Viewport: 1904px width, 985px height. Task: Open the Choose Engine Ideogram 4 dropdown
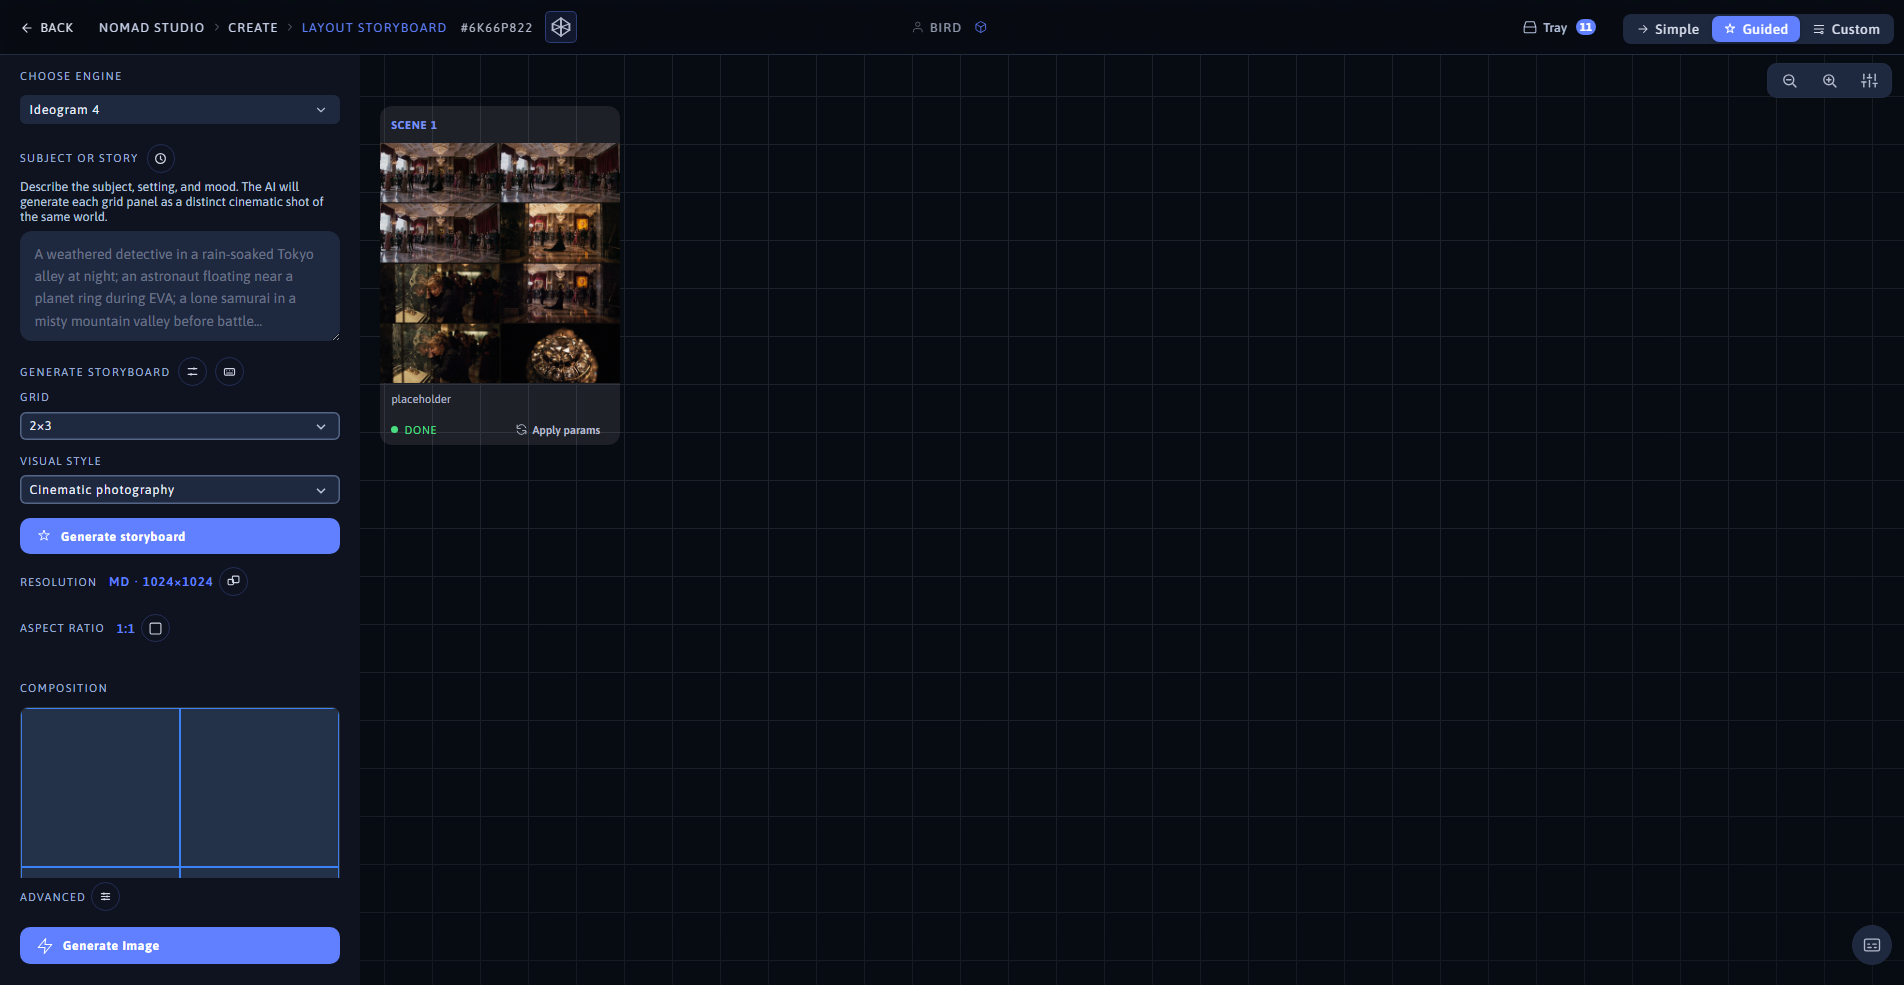point(180,110)
